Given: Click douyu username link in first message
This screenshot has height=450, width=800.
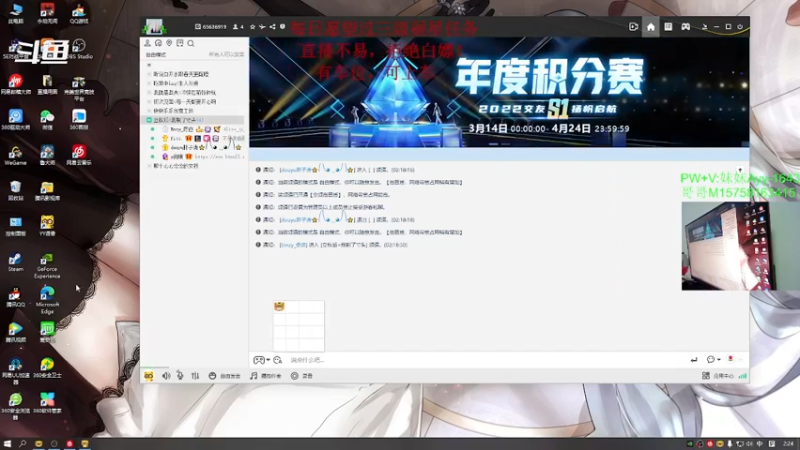Looking at the screenshot, I should (295, 169).
